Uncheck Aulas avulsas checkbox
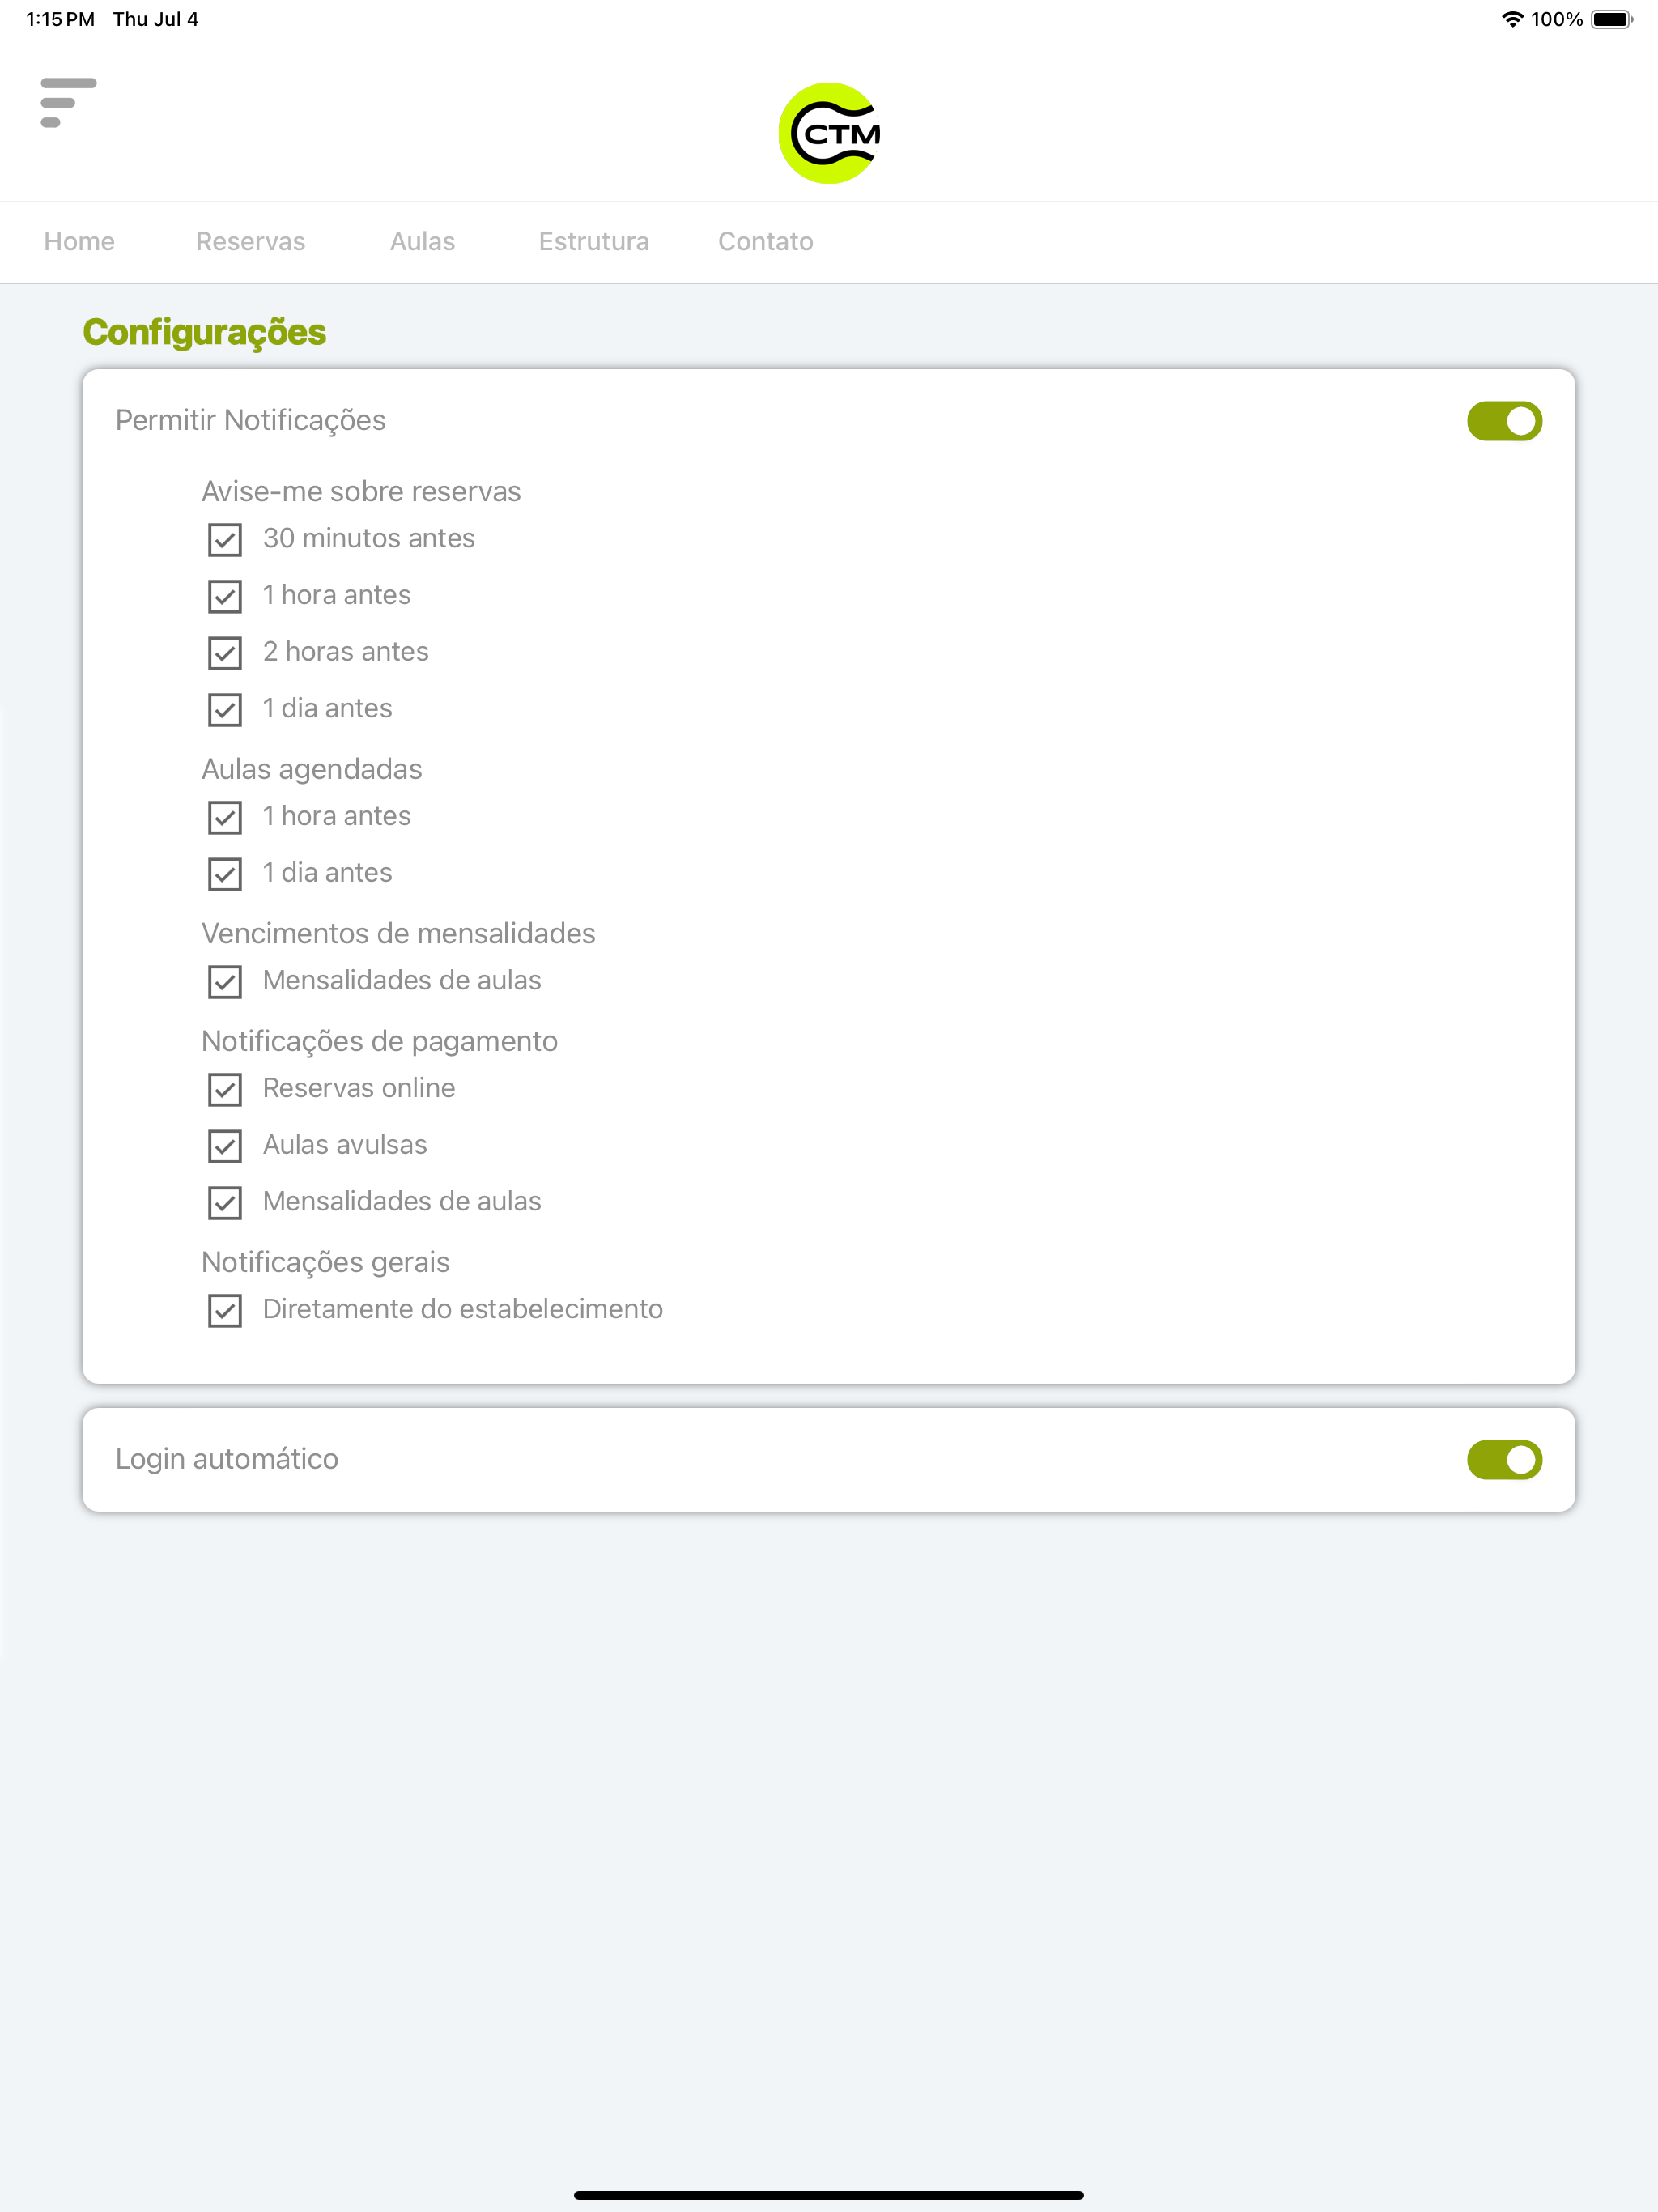The image size is (1658, 2212). point(225,1146)
